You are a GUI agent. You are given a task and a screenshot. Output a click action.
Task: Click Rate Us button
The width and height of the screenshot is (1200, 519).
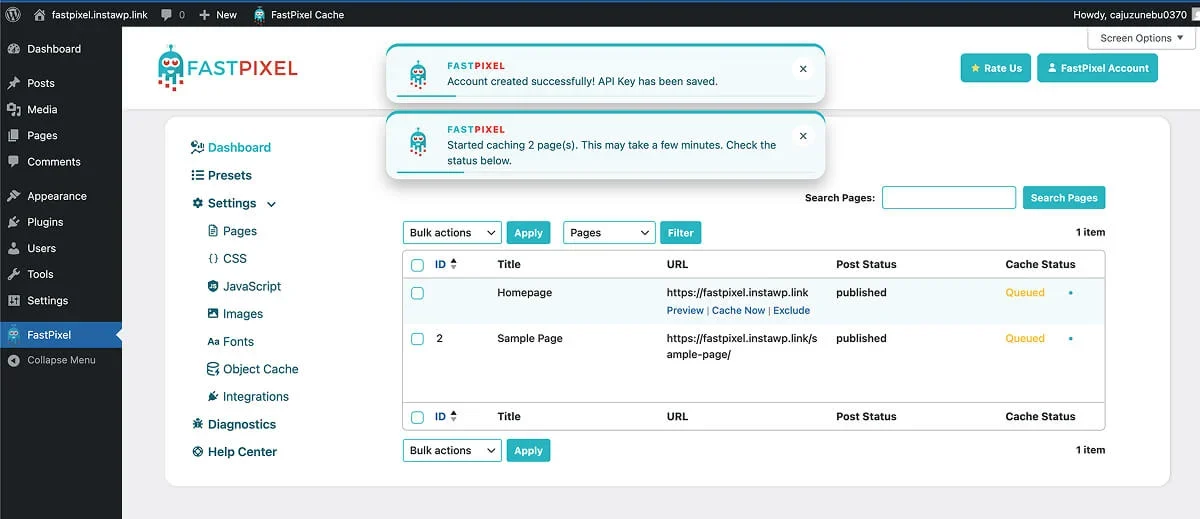pyautogui.click(x=996, y=68)
